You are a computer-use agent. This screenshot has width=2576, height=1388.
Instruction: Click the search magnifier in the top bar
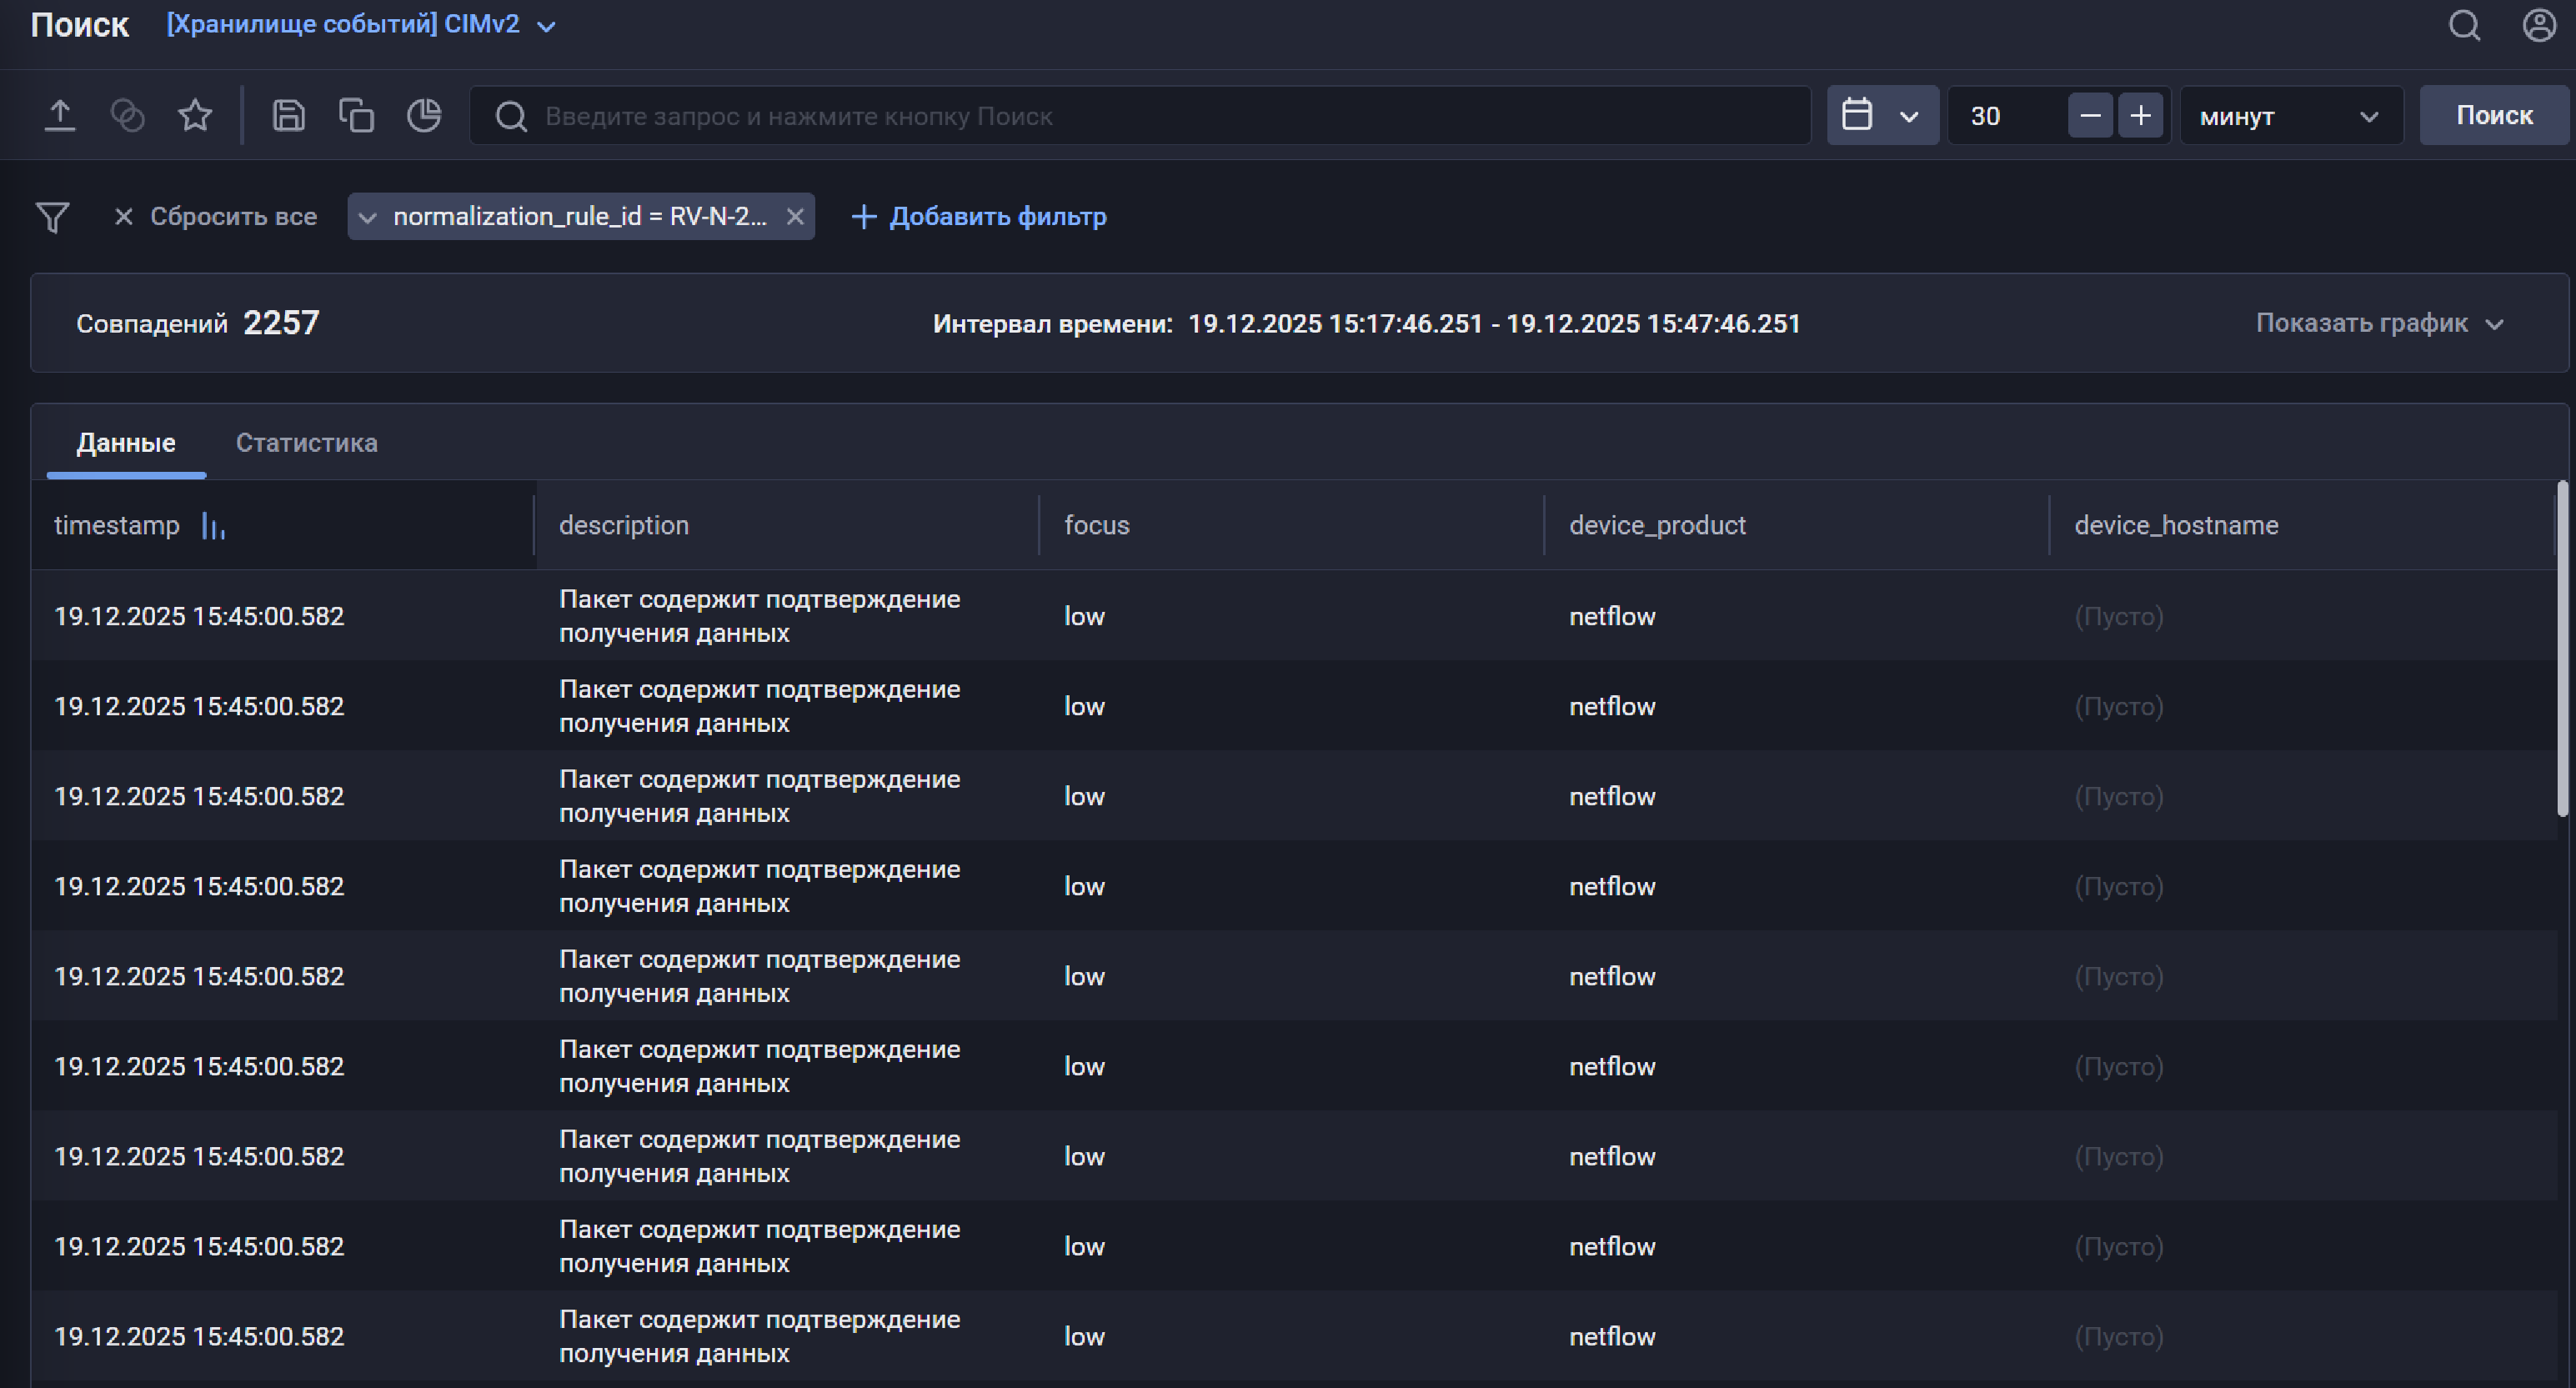[x=2464, y=27]
